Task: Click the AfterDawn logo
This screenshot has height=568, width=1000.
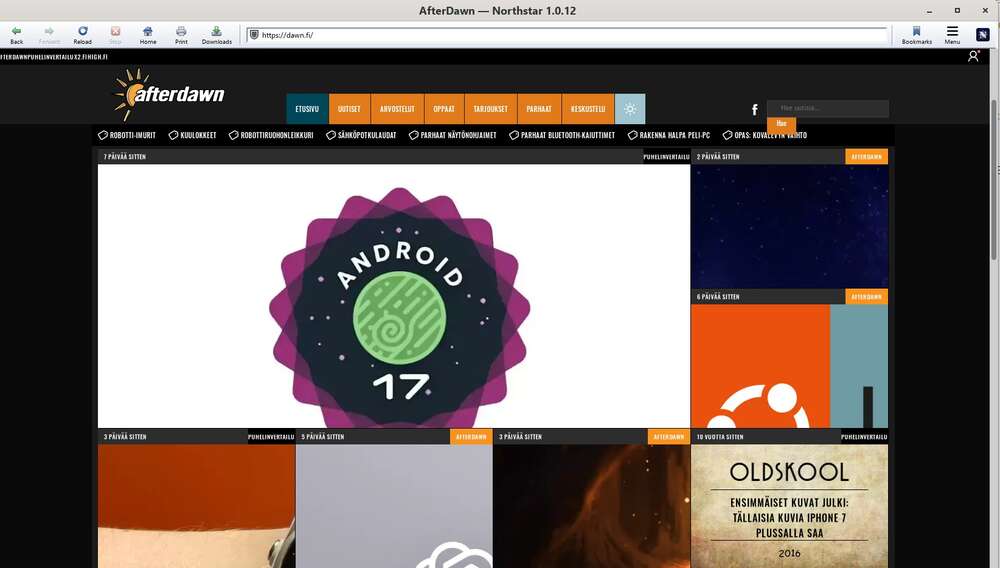Action: [x=169, y=95]
